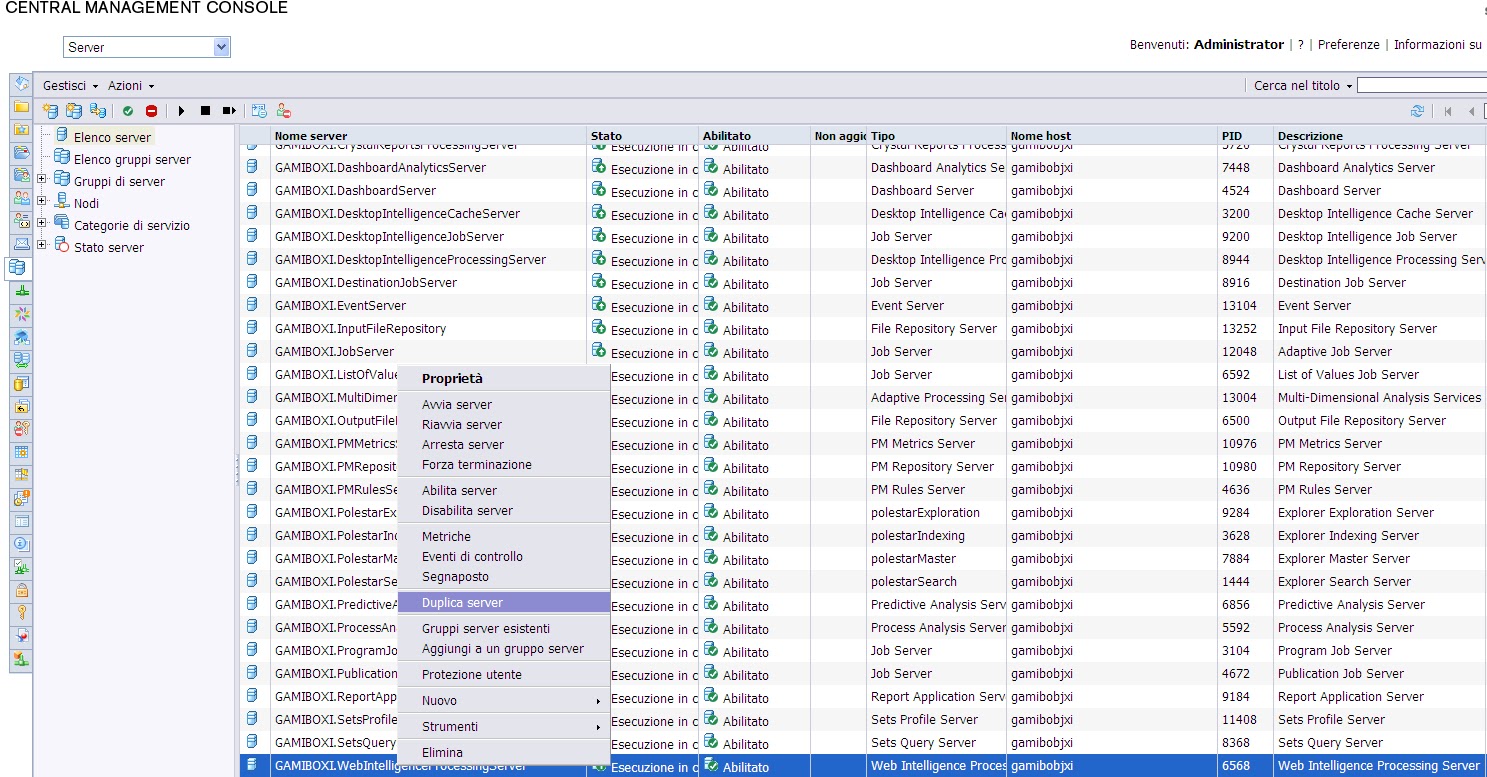Open the Informazioni su link
The image size is (1487, 777).
click(x=1438, y=45)
